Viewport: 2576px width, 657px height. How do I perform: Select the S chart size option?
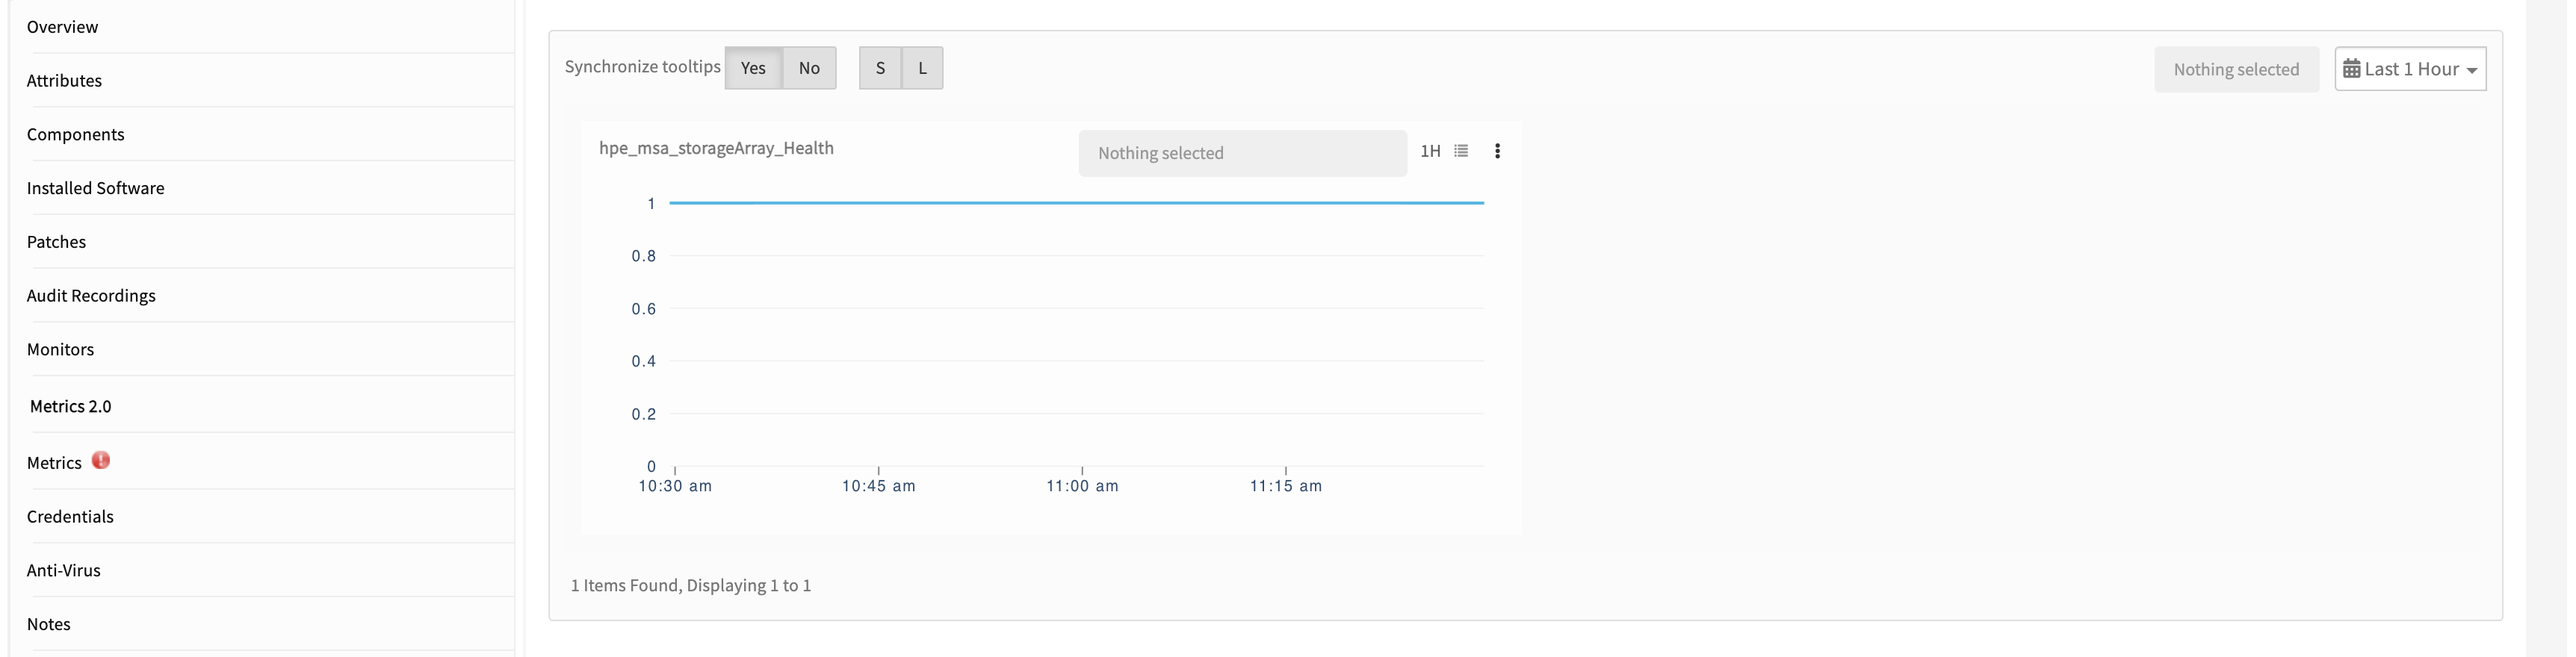click(x=880, y=68)
